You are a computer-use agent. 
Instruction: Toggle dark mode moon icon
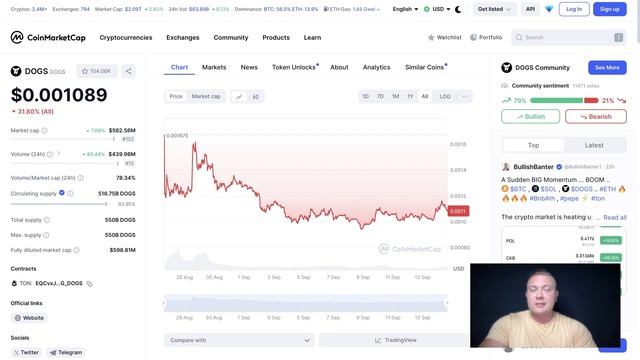(458, 9)
